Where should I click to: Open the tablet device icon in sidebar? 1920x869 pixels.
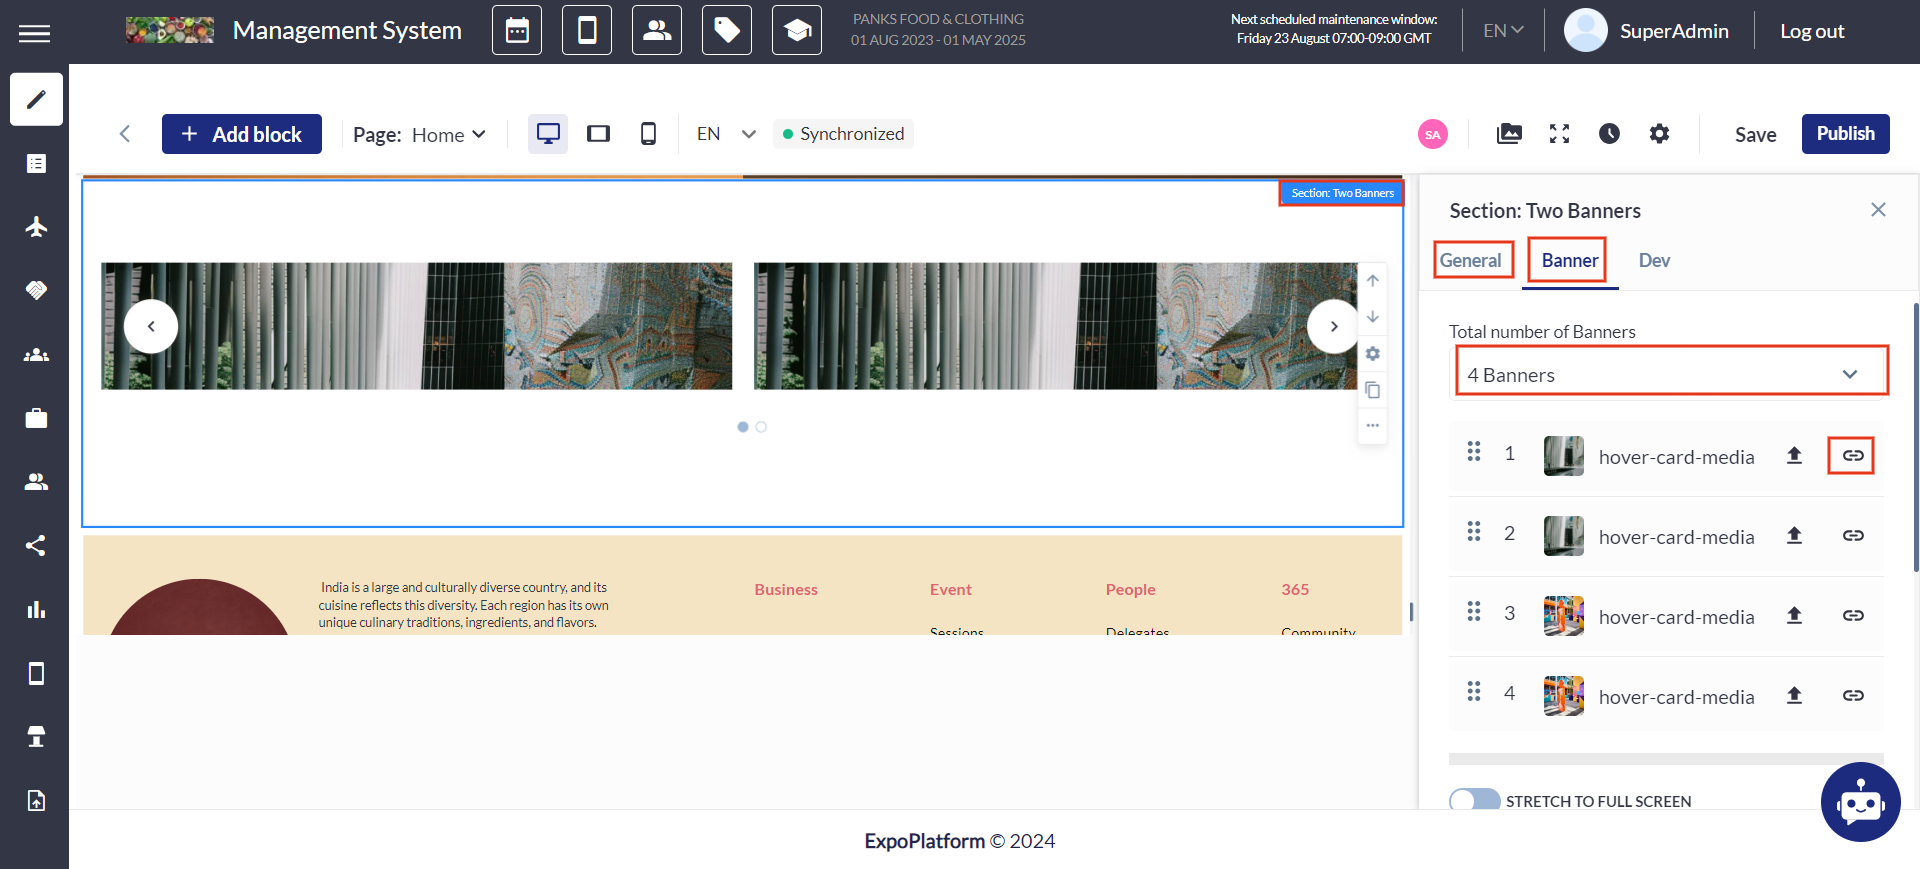click(36, 674)
